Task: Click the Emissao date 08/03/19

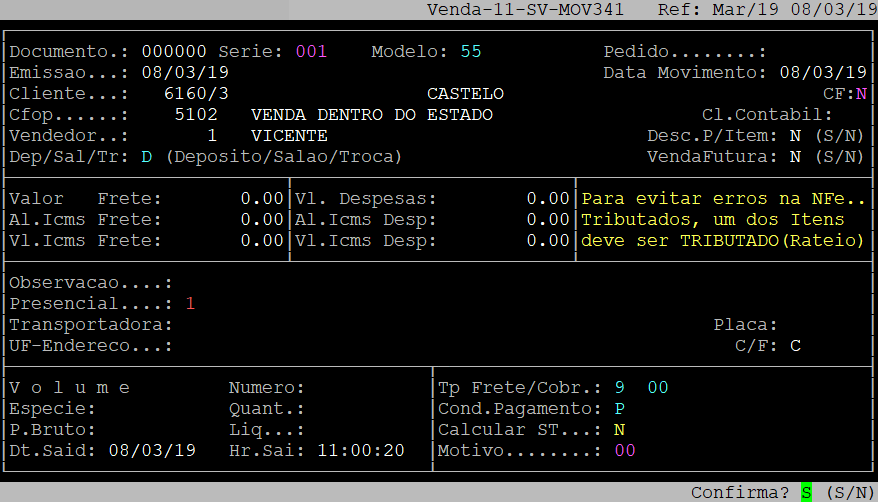Action: [x=185, y=73]
